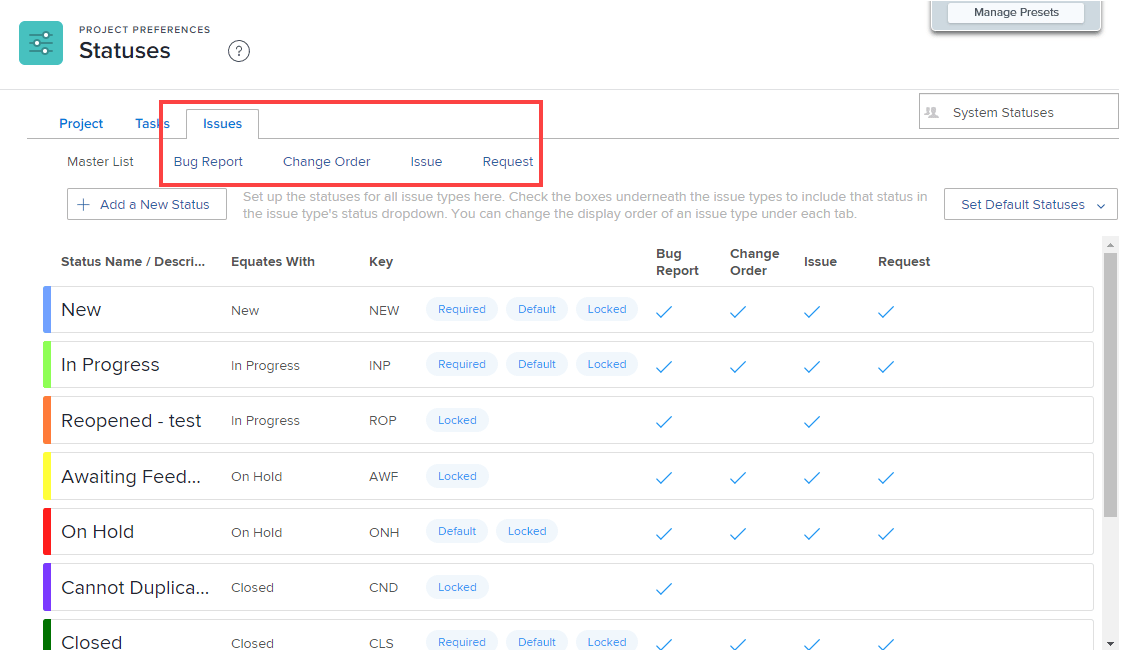Toggle the Issue checkmark for Reopened - test
This screenshot has height=650, width=1124.
[811, 422]
